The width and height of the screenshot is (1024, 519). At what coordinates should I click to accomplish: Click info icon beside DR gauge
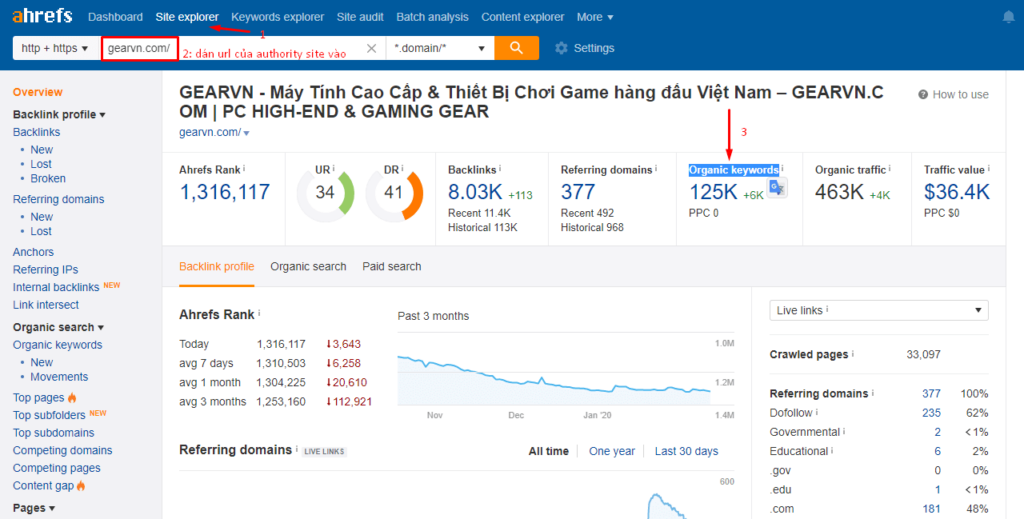[402, 168]
